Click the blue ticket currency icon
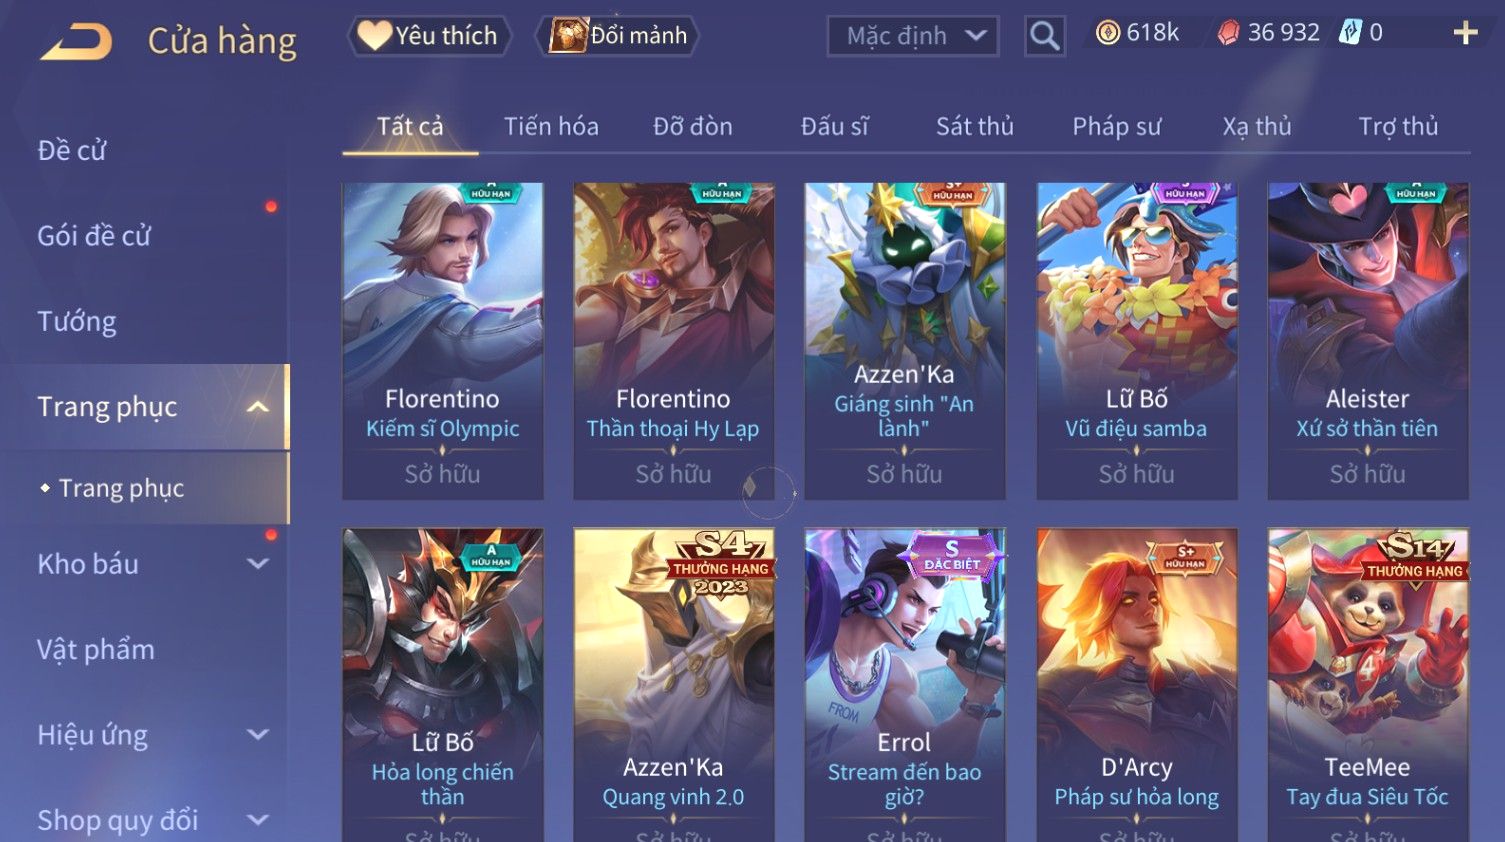Image resolution: width=1505 pixels, height=842 pixels. pos(1350,33)
